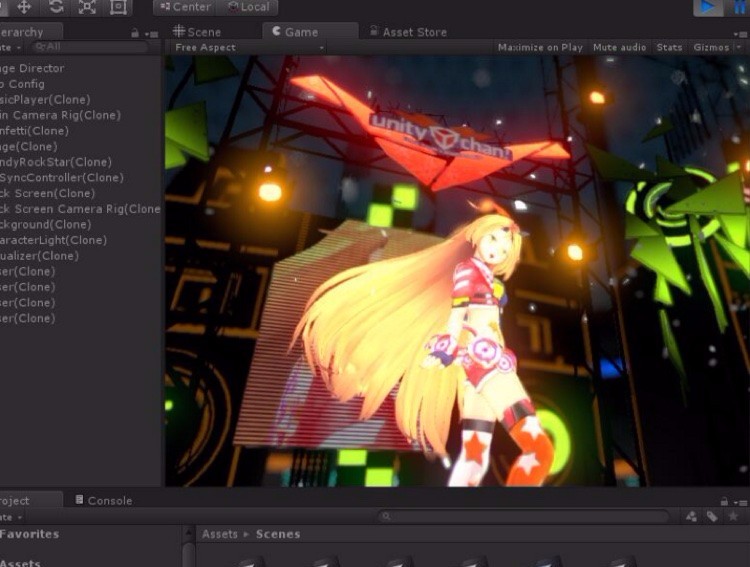Toggle Gizmos in Game view
Viewport: 750px width, 567px height.
(711, 47)
